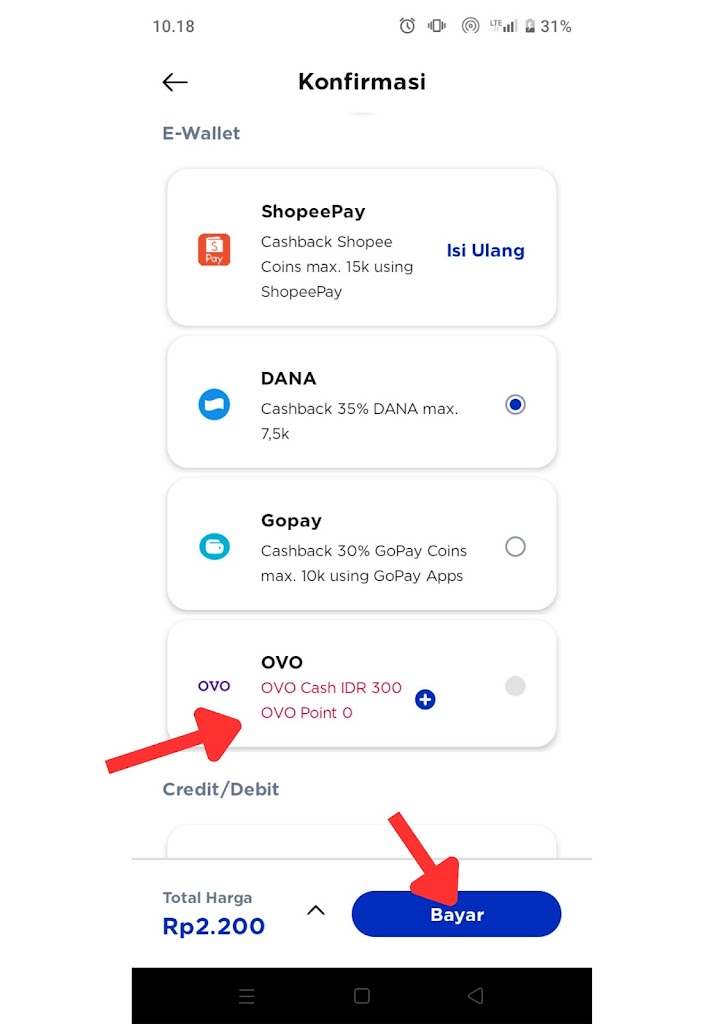Expand Total Harga details chevron
This screenshot has width=724, height=1024.
316,910
